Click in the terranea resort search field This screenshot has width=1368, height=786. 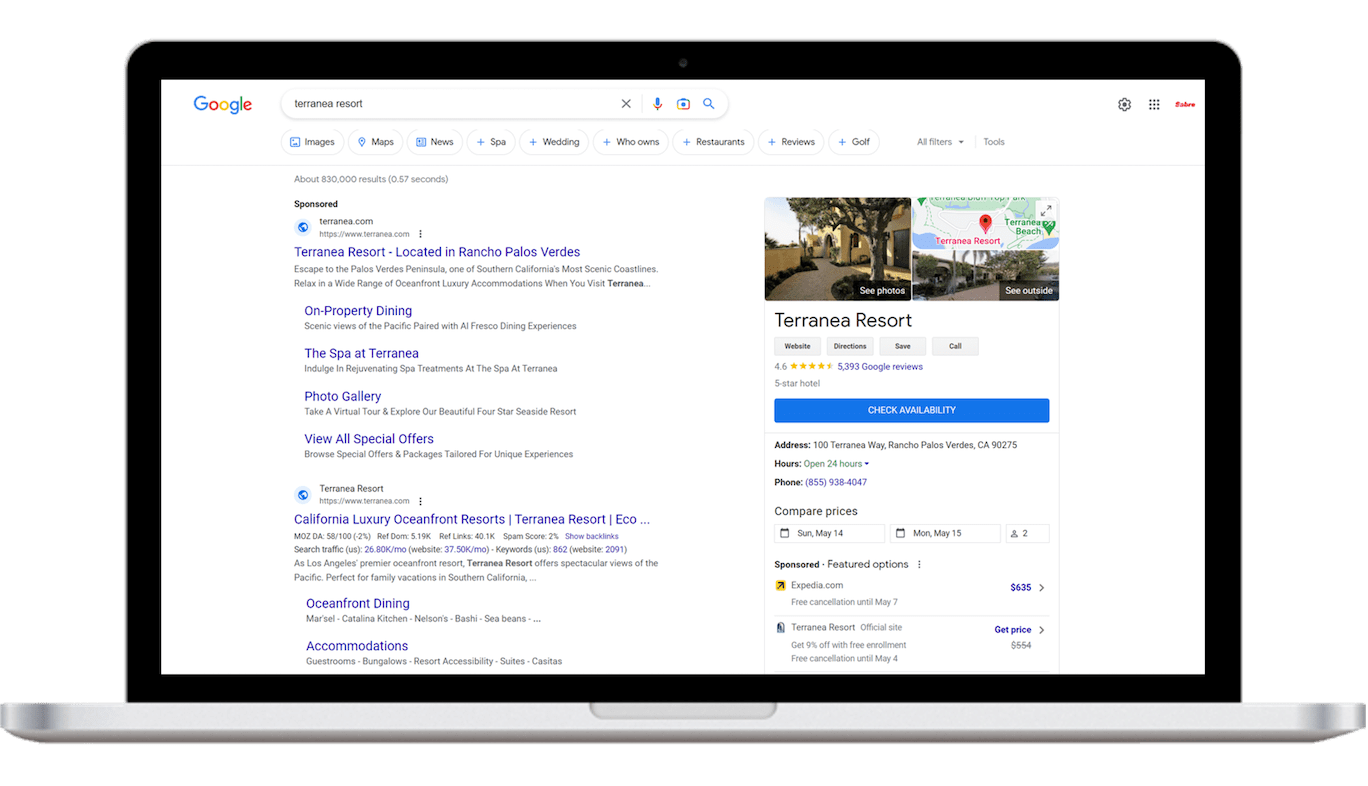point(450,104)
